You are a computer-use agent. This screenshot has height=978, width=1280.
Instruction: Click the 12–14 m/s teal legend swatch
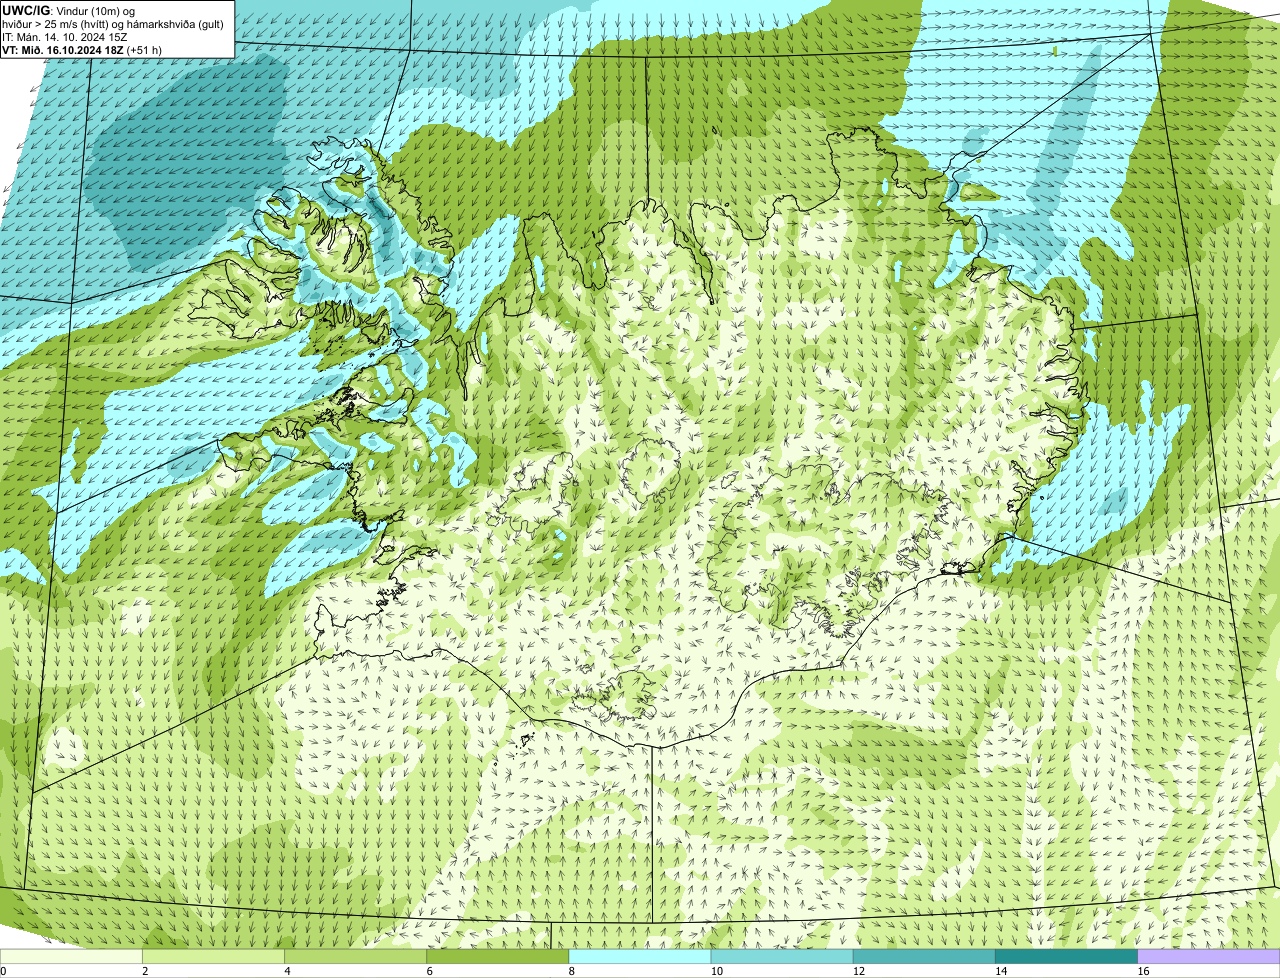tap(924, 957)
